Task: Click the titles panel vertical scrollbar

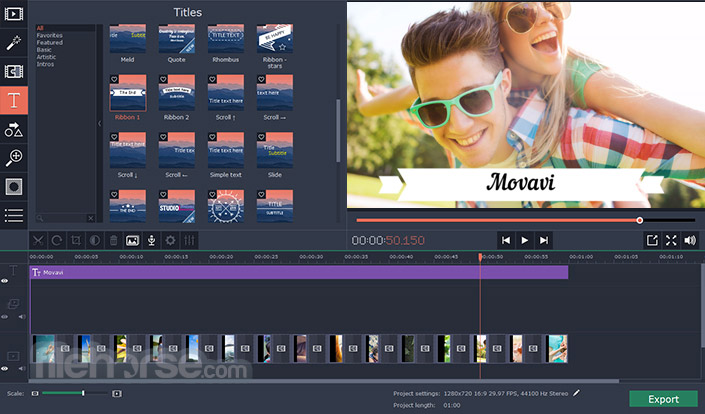Action: [338, 131]
